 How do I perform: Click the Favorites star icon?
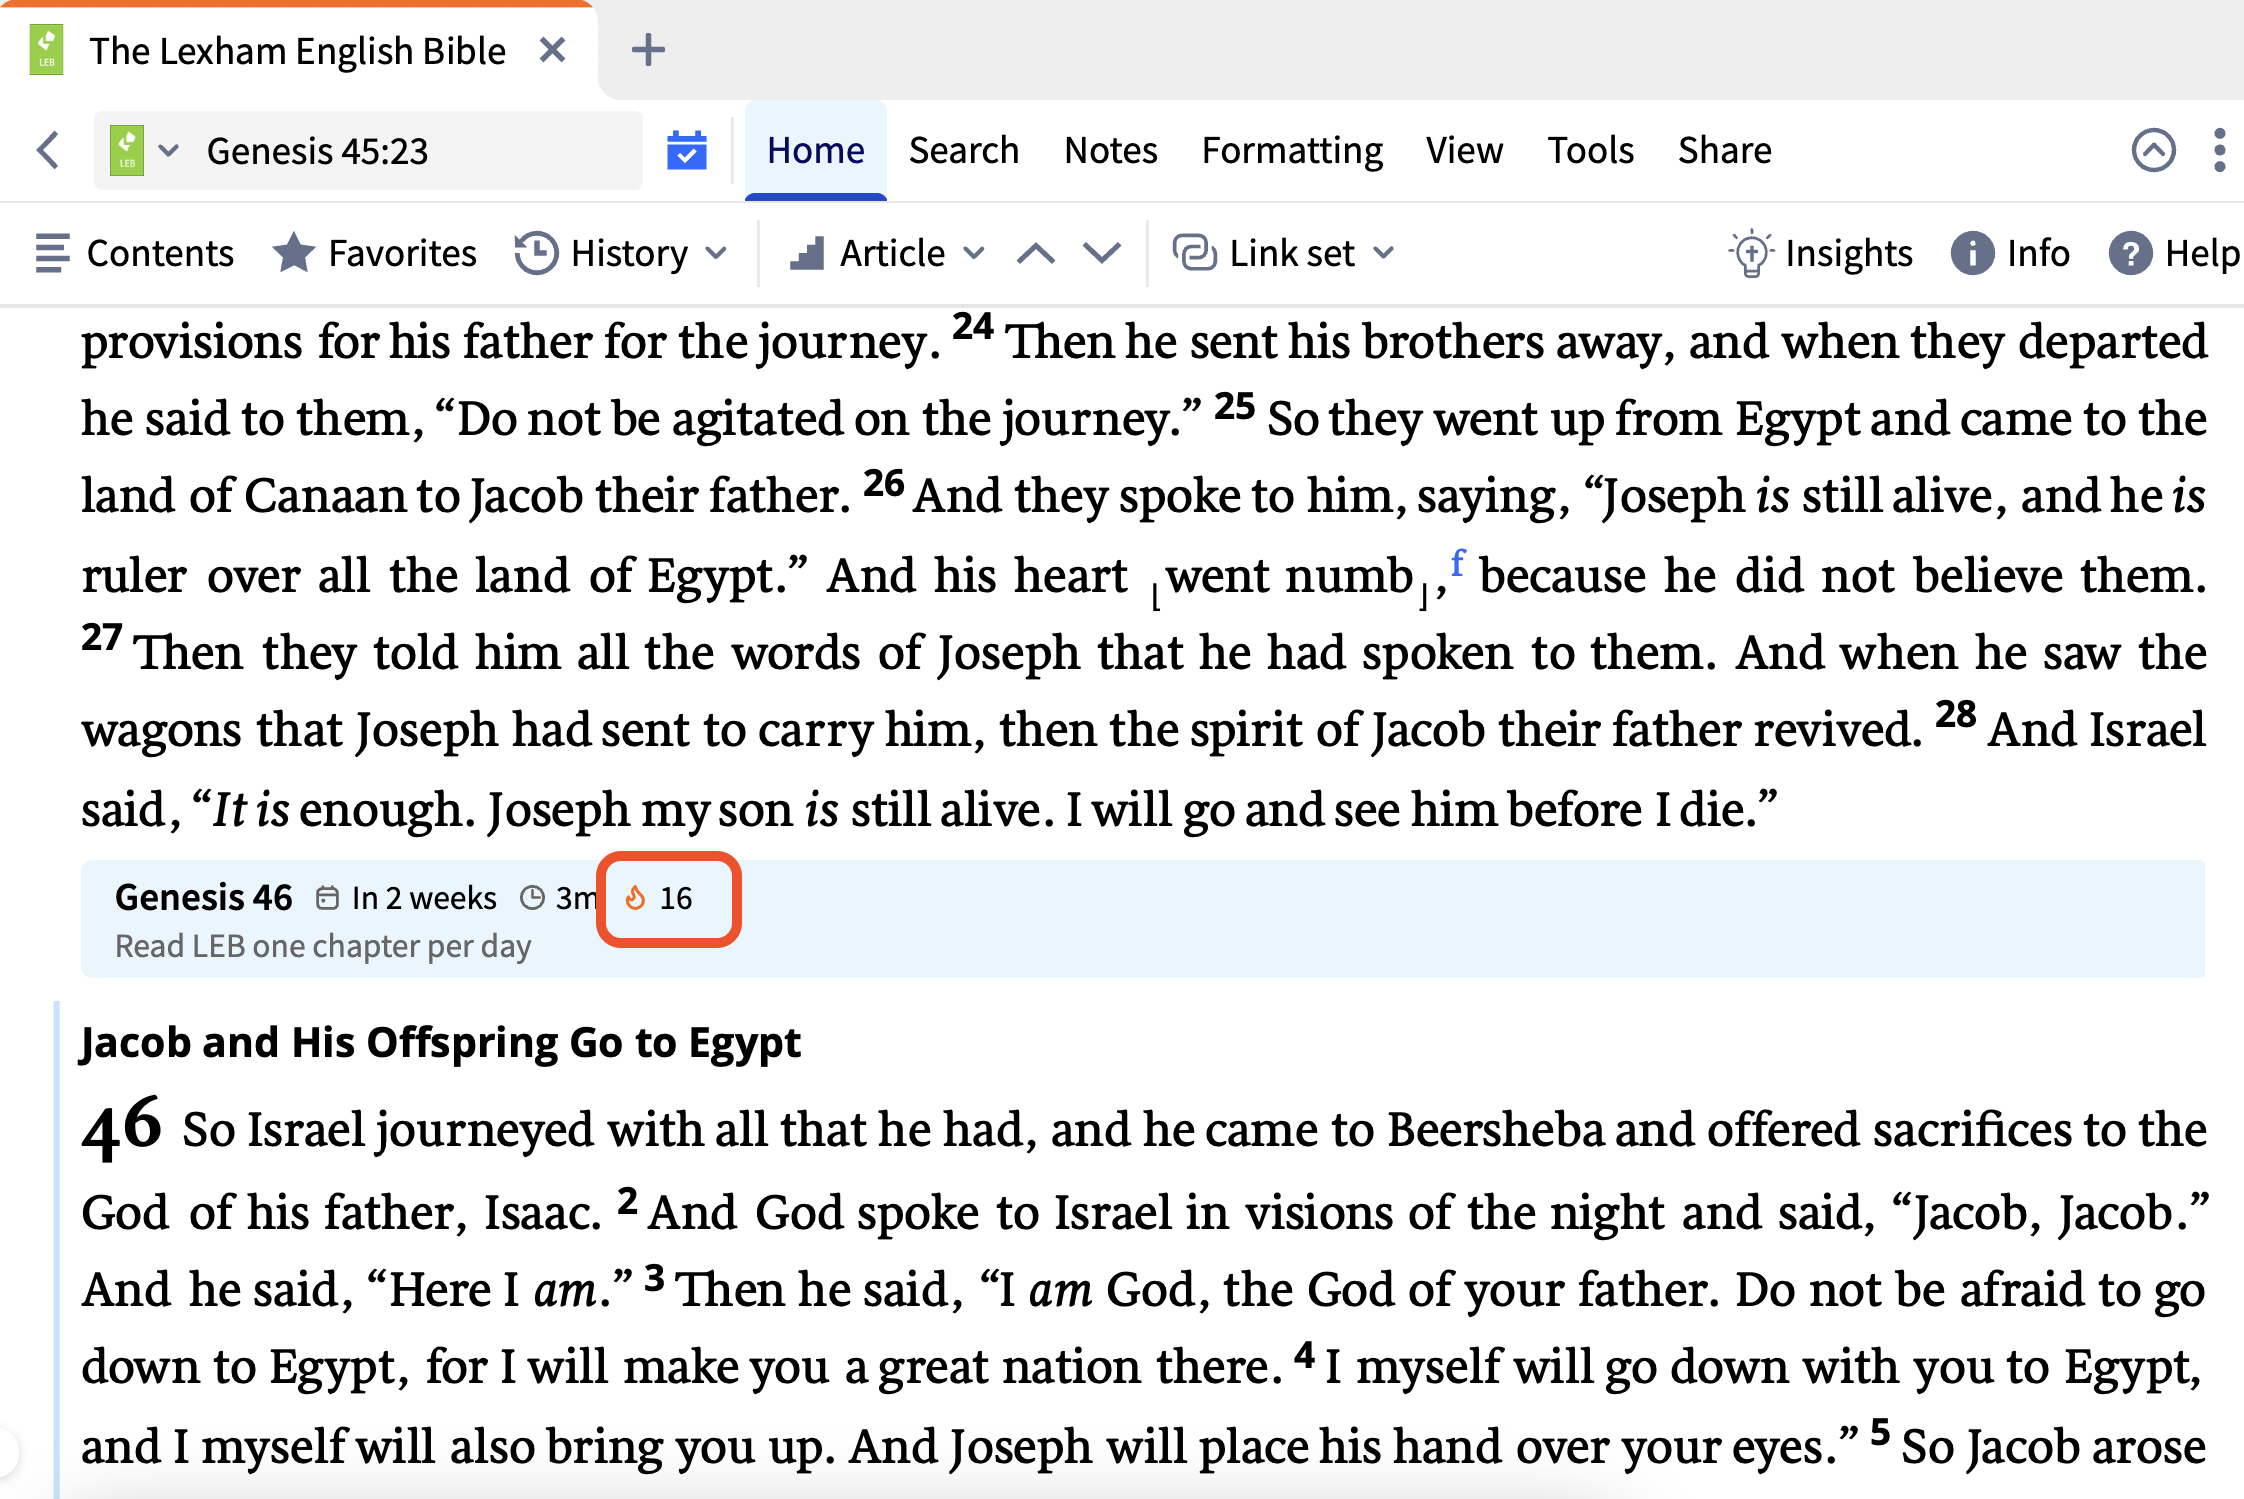coord(293,253)
